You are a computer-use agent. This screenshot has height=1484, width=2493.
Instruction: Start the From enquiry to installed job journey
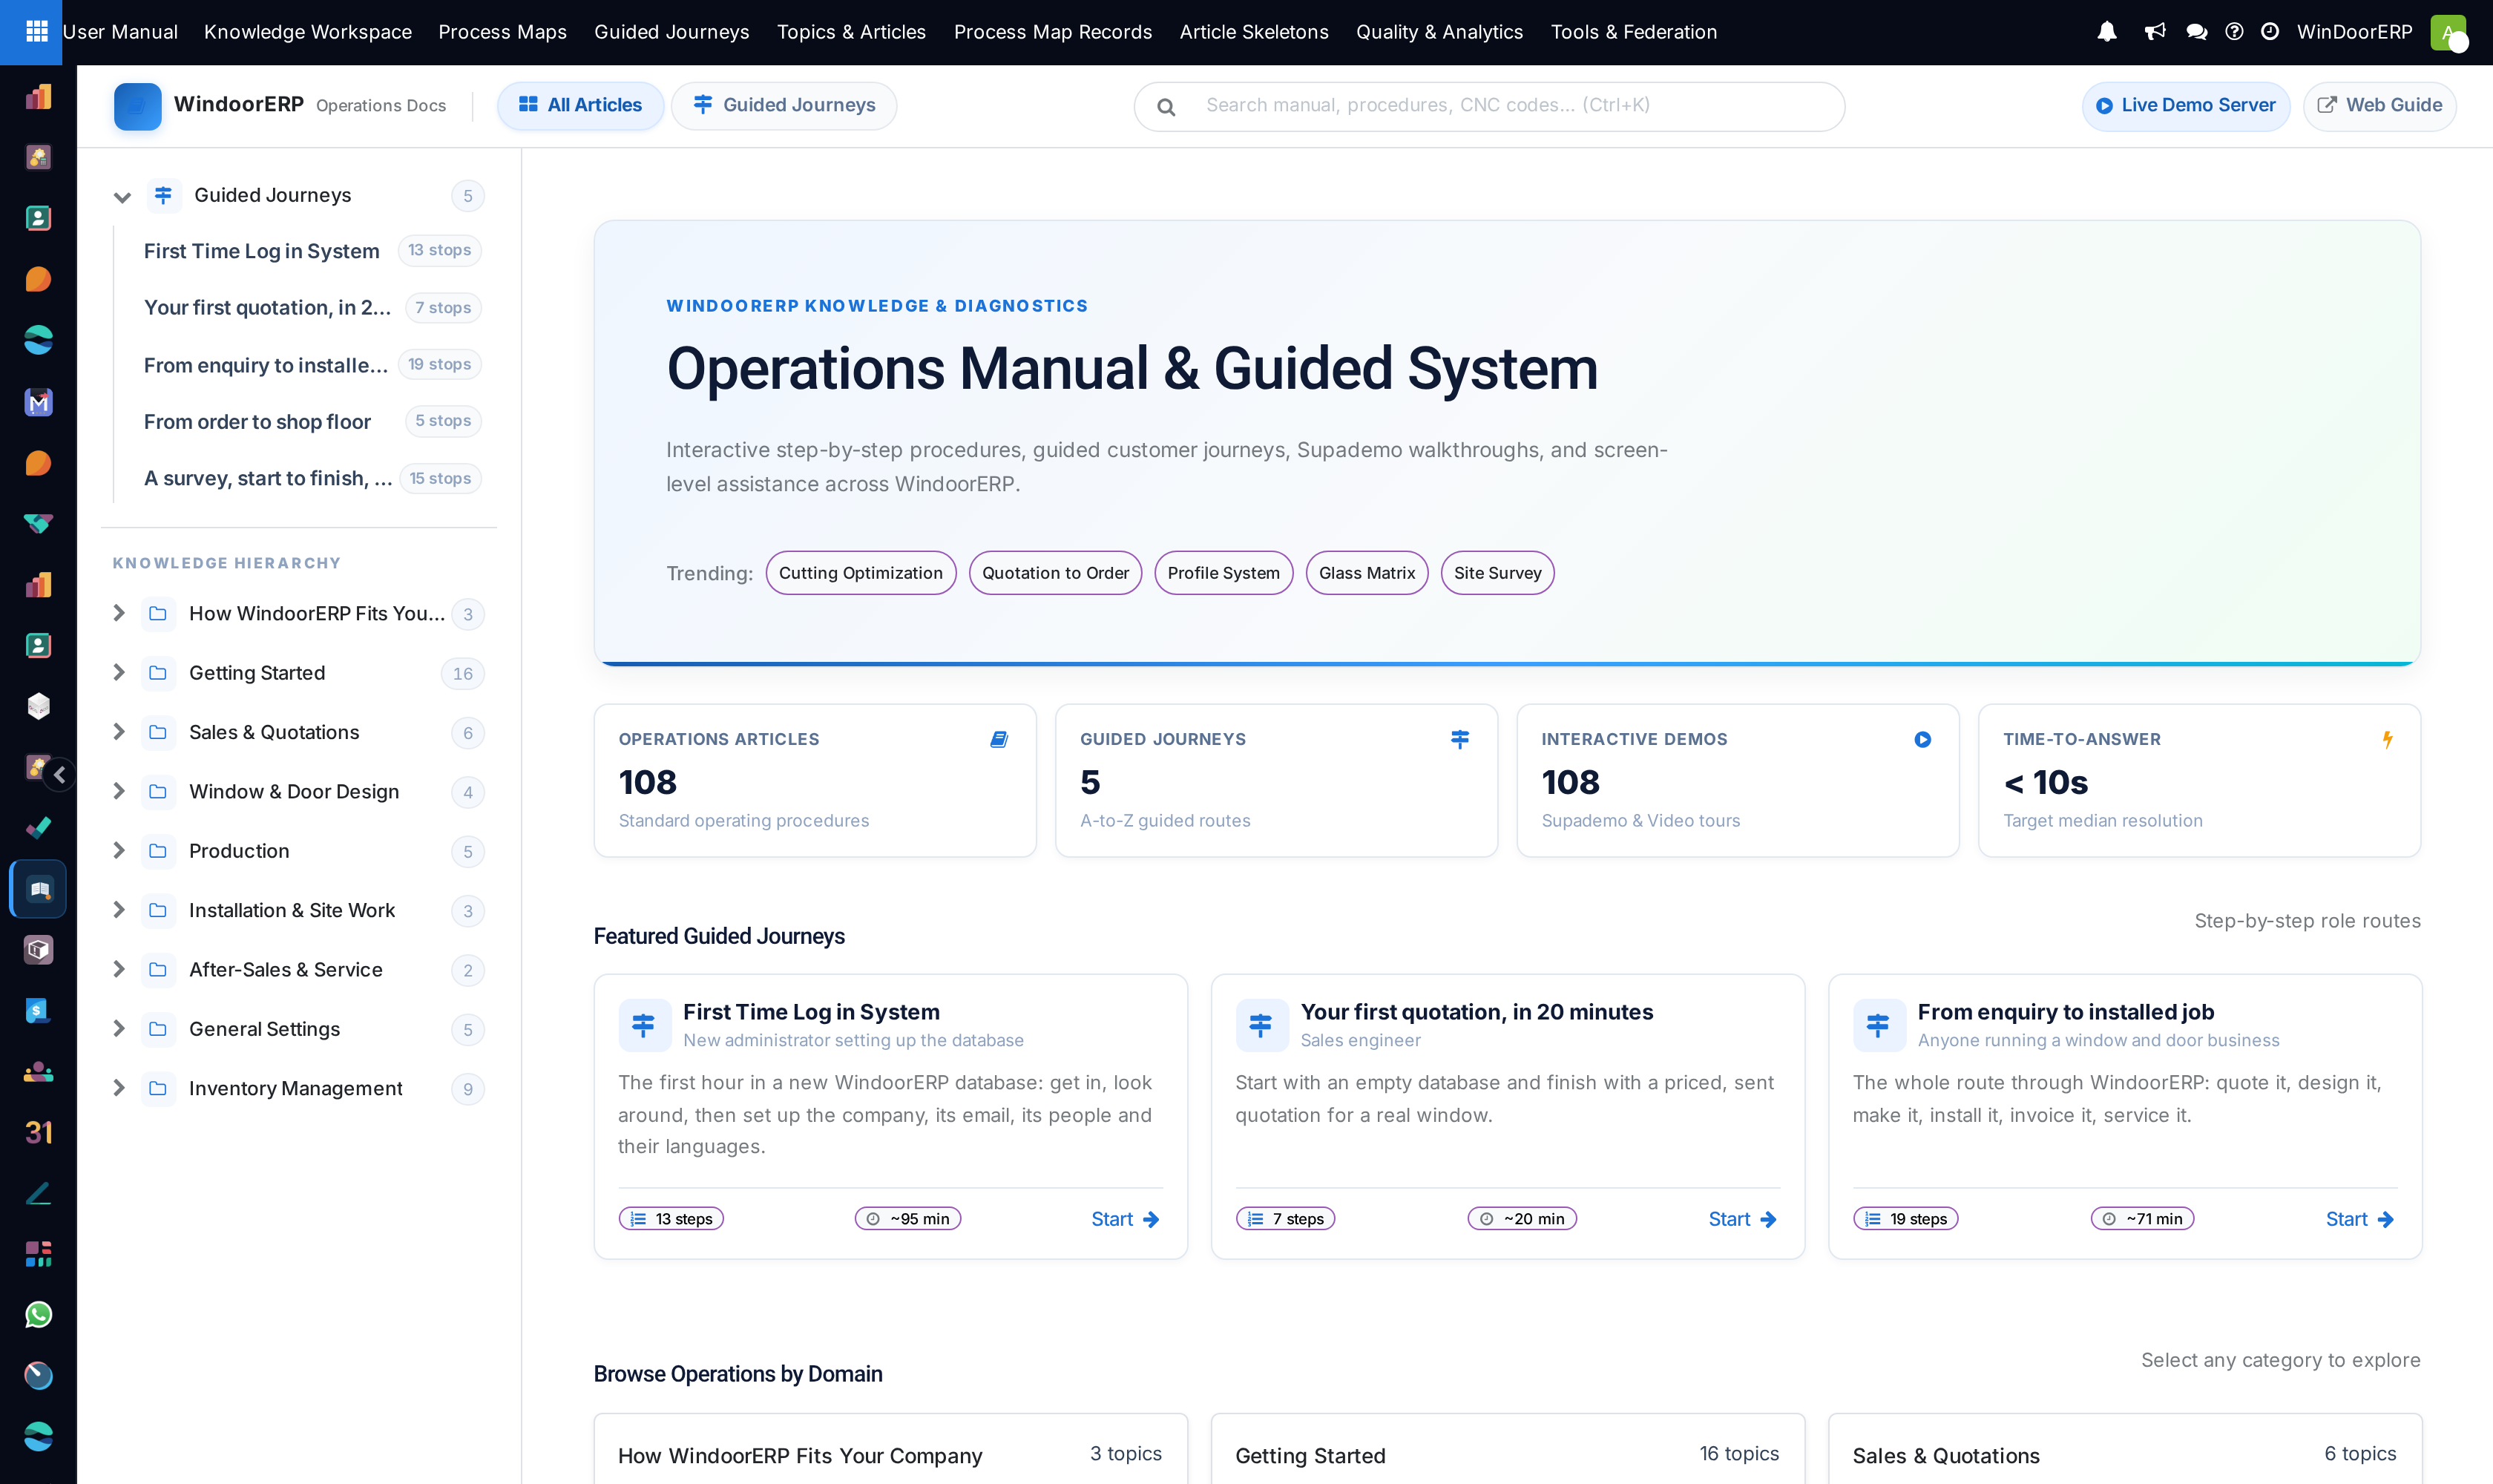click(x=2359, y=1220)
